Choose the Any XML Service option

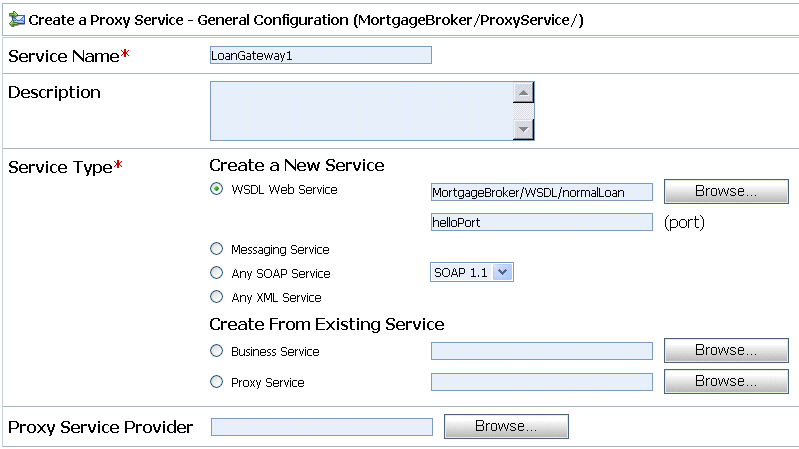217,297
